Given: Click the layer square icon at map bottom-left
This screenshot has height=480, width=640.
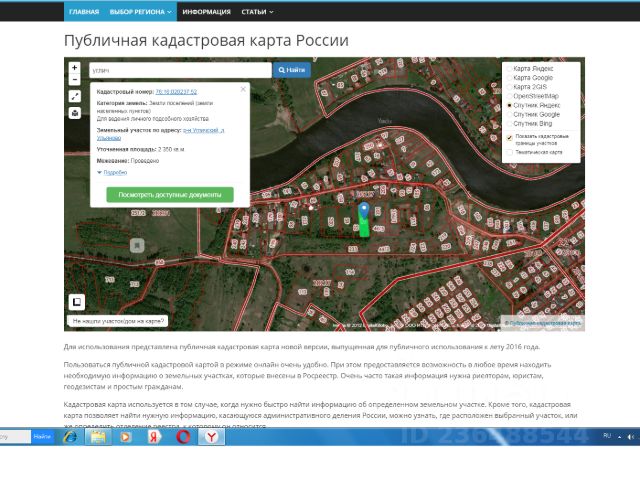Looking at the screenshot, I should [75, 301].
